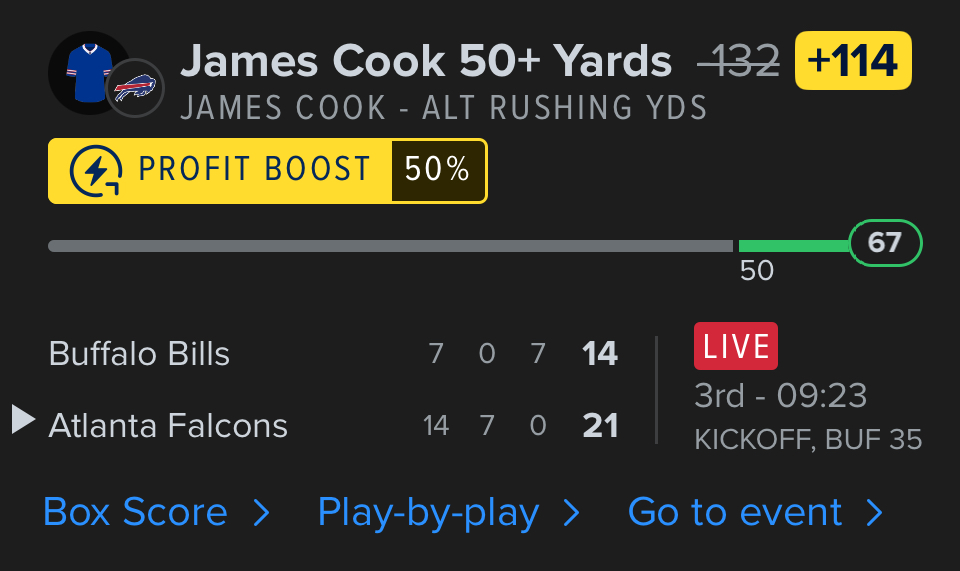Screen dimensions: 960x571
Task: Click the 50% boost percentage label
Action: (x=437, y=171)
